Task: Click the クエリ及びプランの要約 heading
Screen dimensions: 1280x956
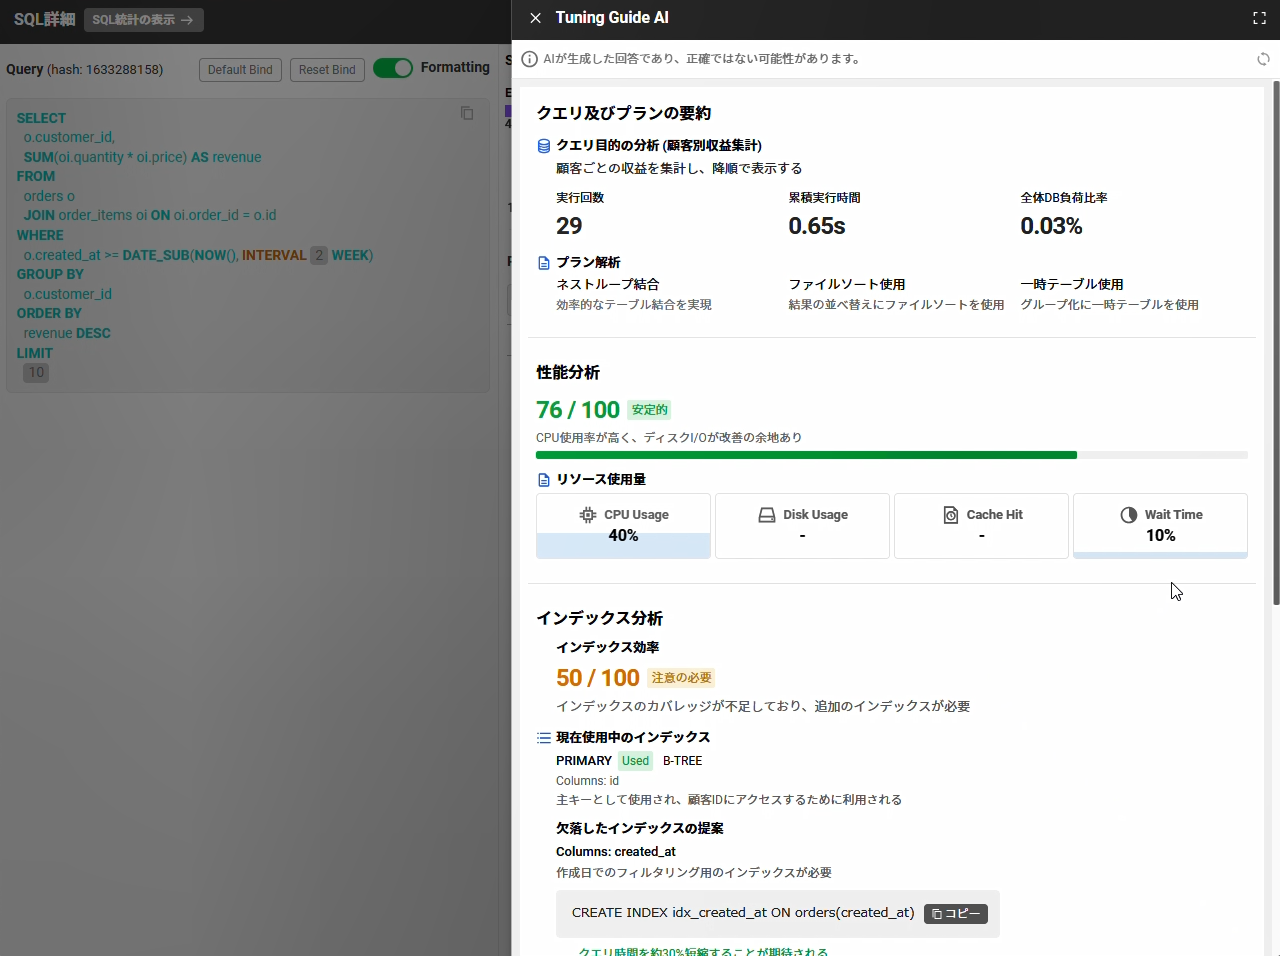Action: tap(624, 113)
